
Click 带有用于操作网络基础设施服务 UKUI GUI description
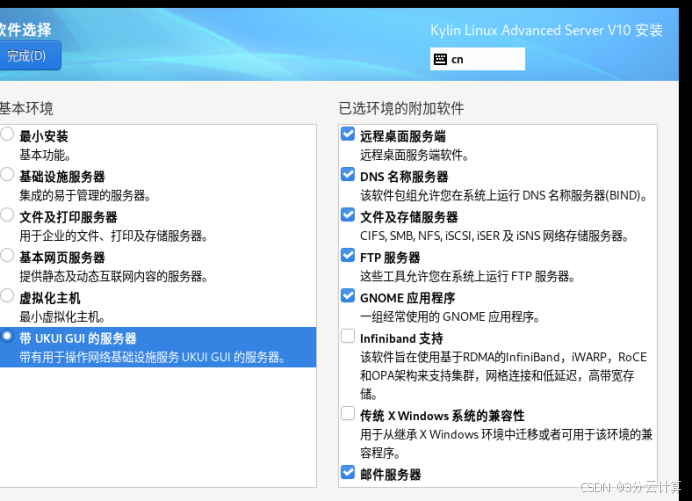(x=153, y=357)
